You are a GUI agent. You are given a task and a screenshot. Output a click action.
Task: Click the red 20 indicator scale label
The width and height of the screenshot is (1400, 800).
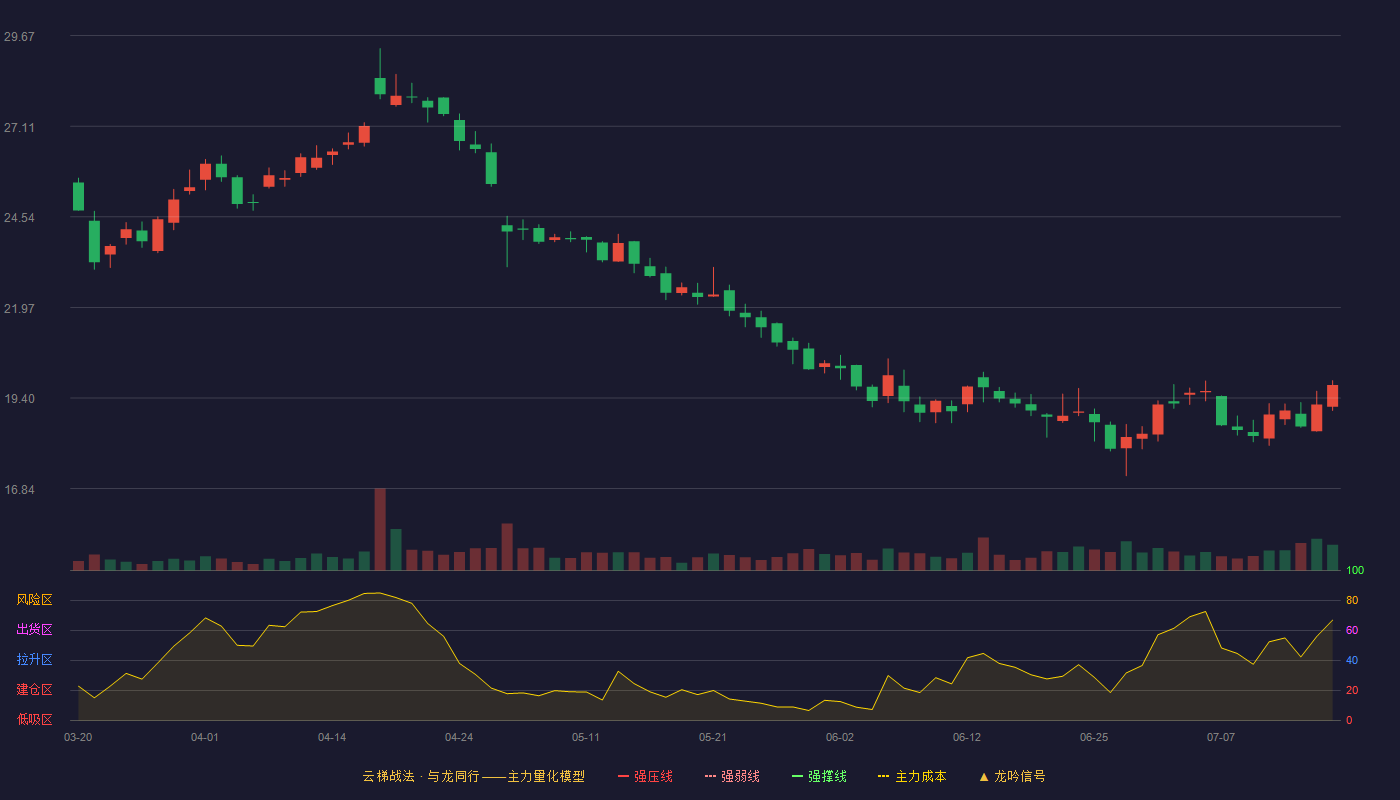[x=1352, y=690]
